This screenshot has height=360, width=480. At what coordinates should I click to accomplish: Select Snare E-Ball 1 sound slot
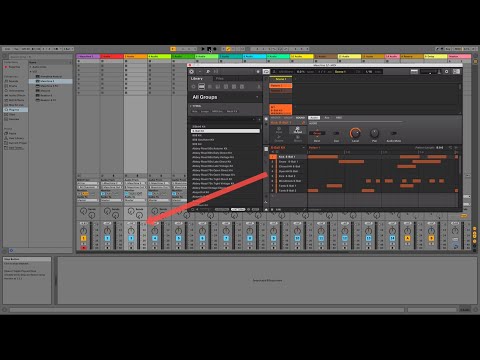[x=288, y=161]
